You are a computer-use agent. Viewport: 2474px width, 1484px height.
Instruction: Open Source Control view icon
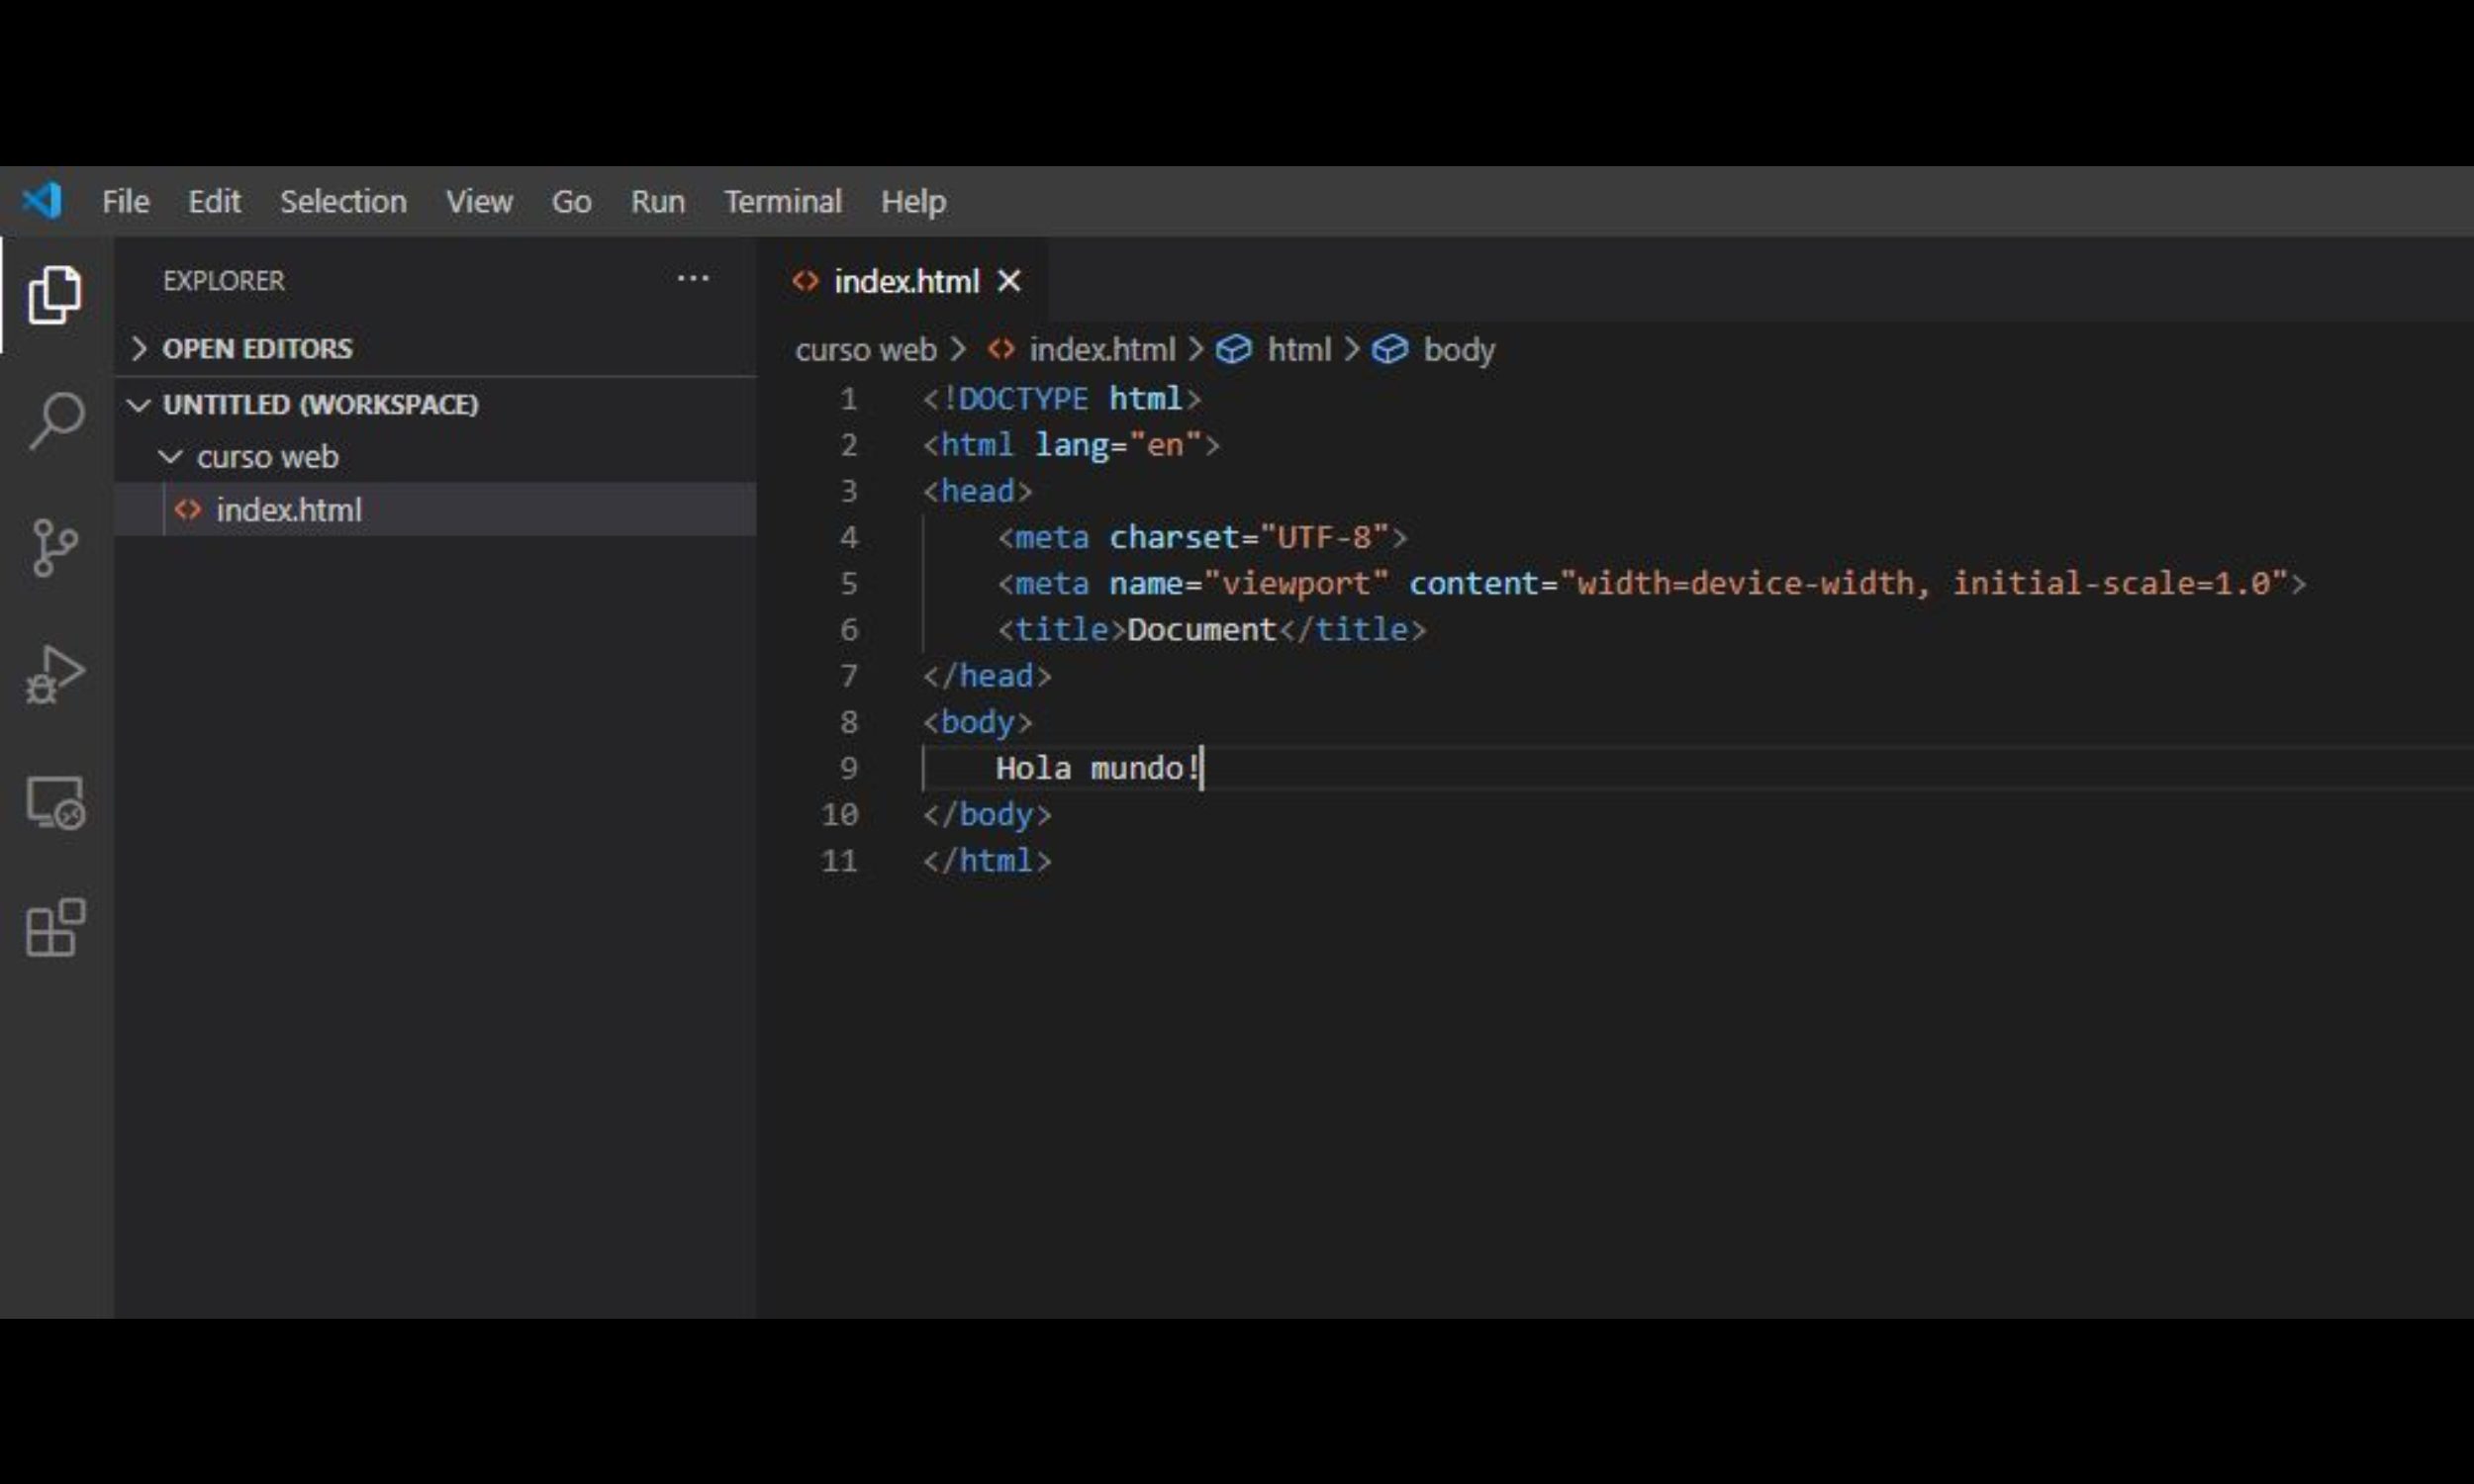(55, 547)
